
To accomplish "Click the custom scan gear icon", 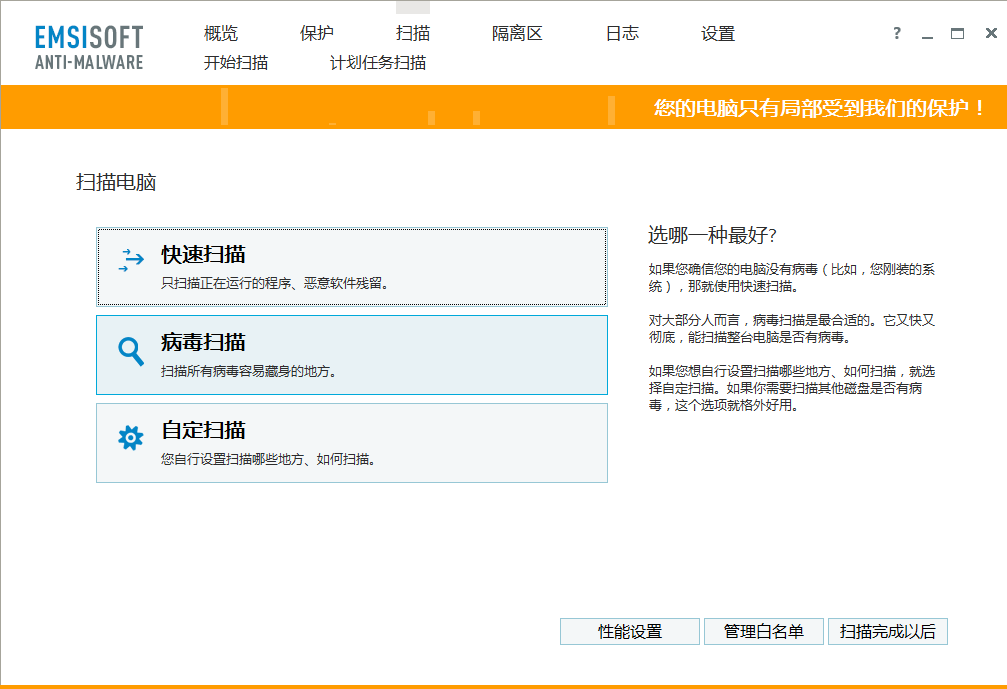I will click(x=131, y=438).
